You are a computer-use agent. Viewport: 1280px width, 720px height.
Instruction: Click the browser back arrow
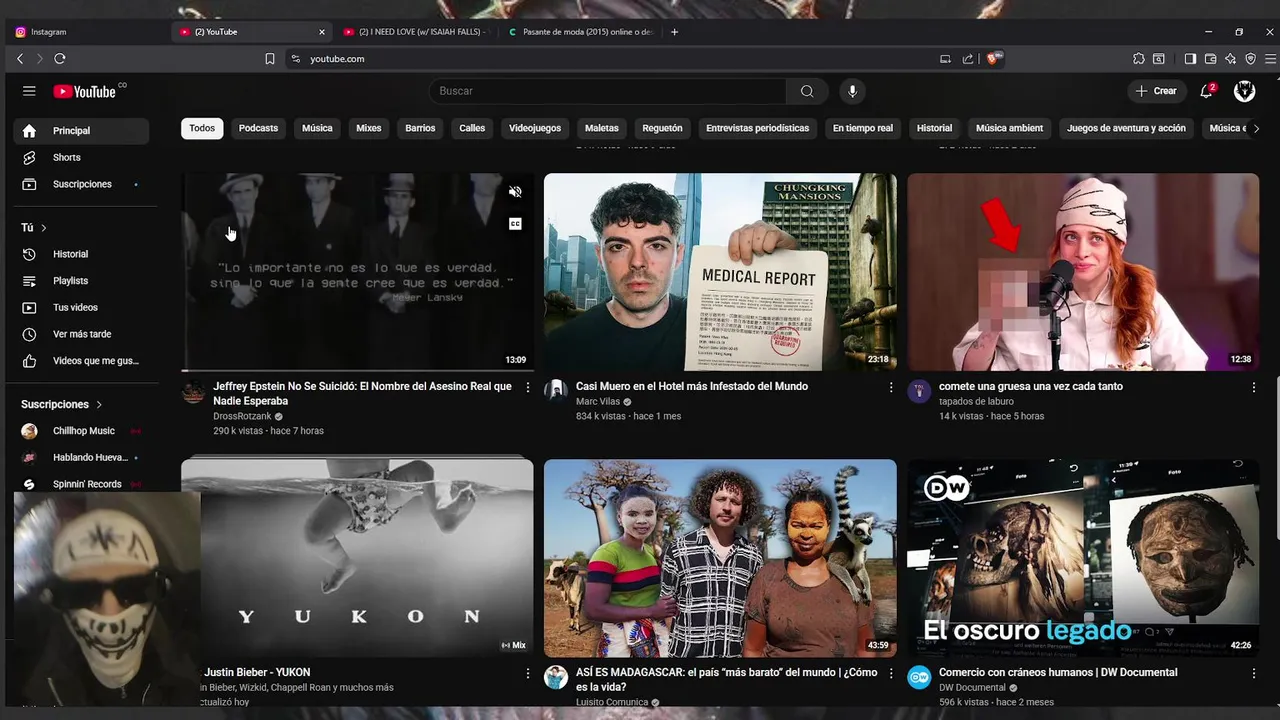(x=20, y=59)
